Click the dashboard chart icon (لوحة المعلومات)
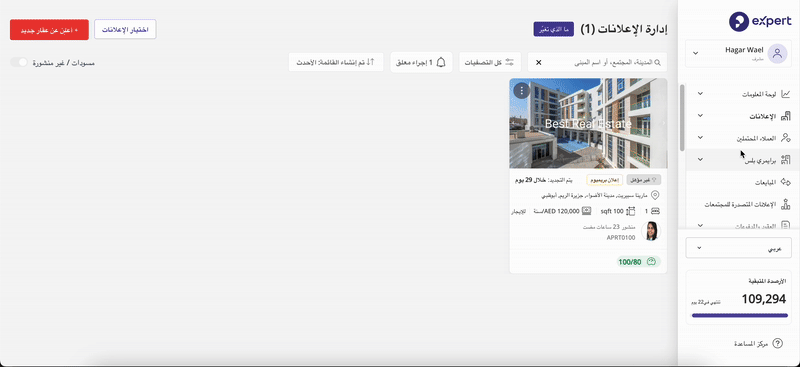The image size is (800, 367). point(786,94)
